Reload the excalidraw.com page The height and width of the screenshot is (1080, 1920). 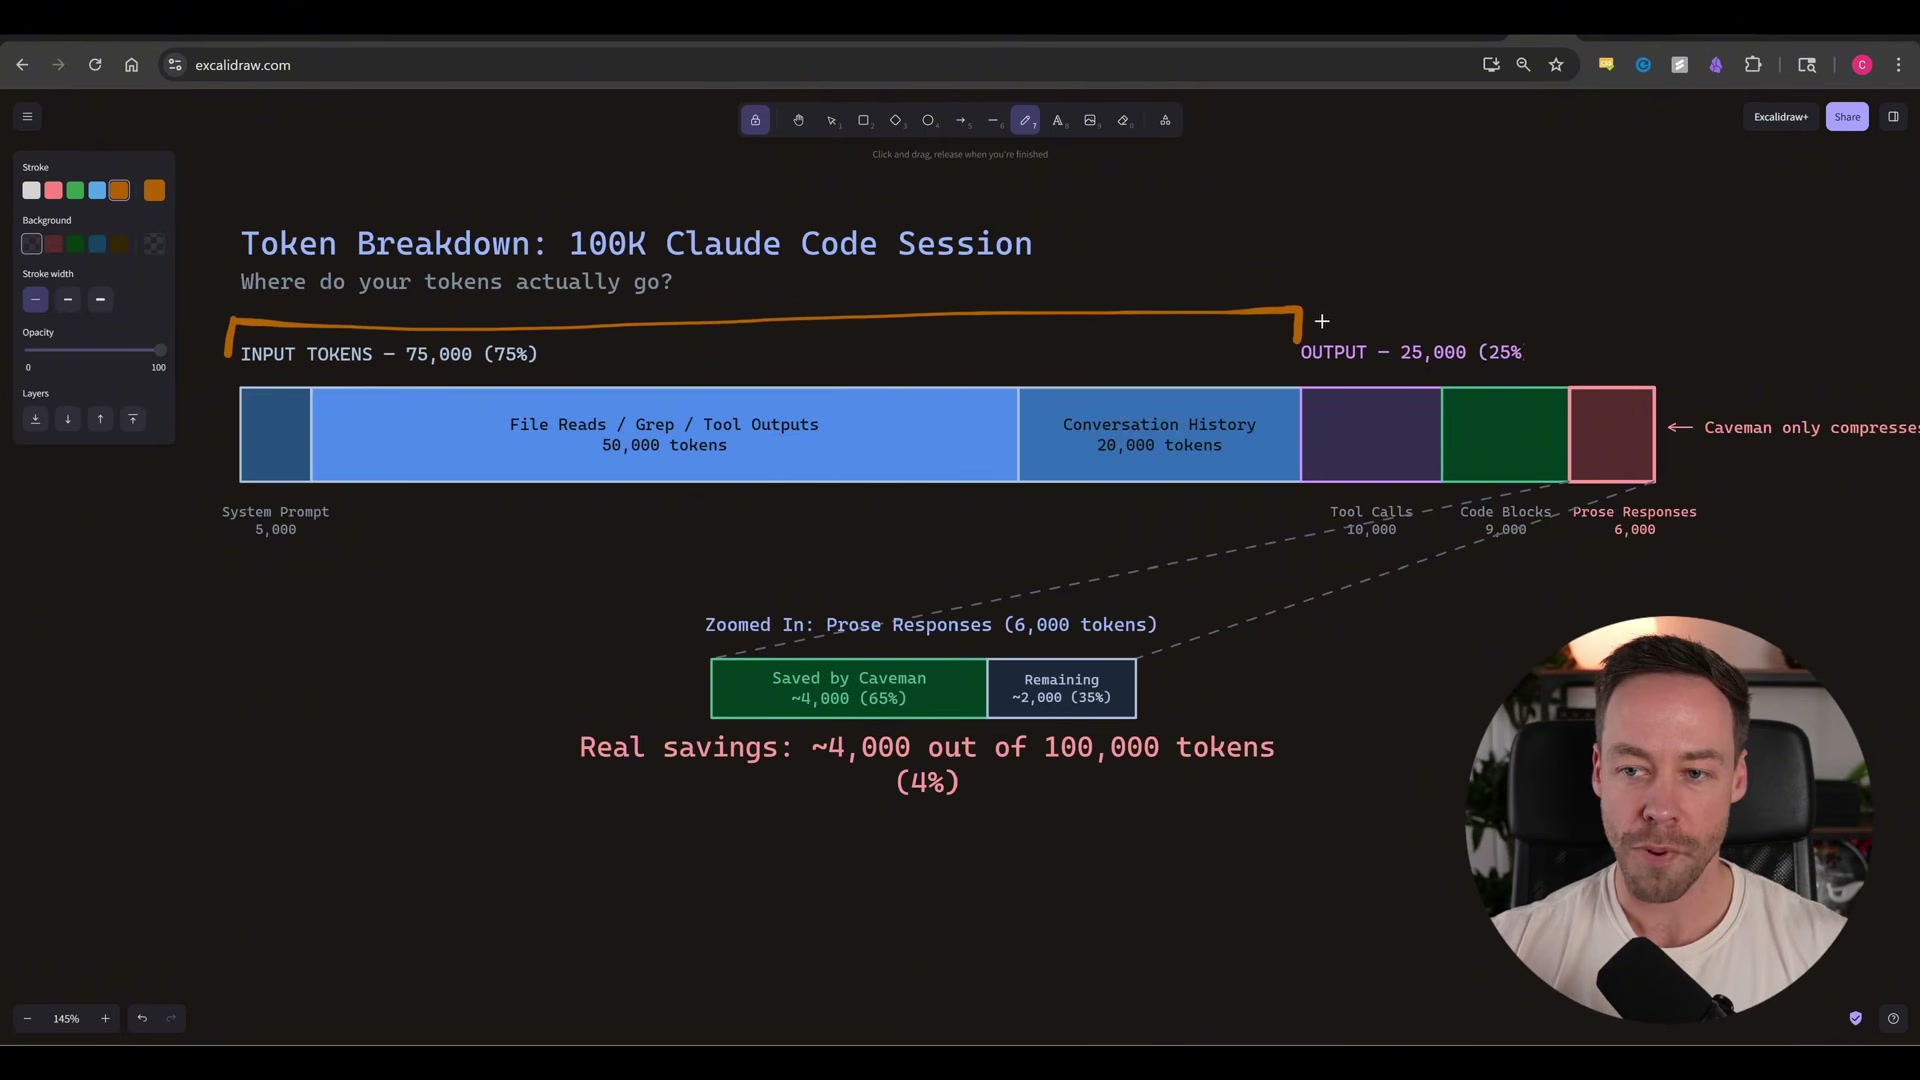[x=95, y=65]
